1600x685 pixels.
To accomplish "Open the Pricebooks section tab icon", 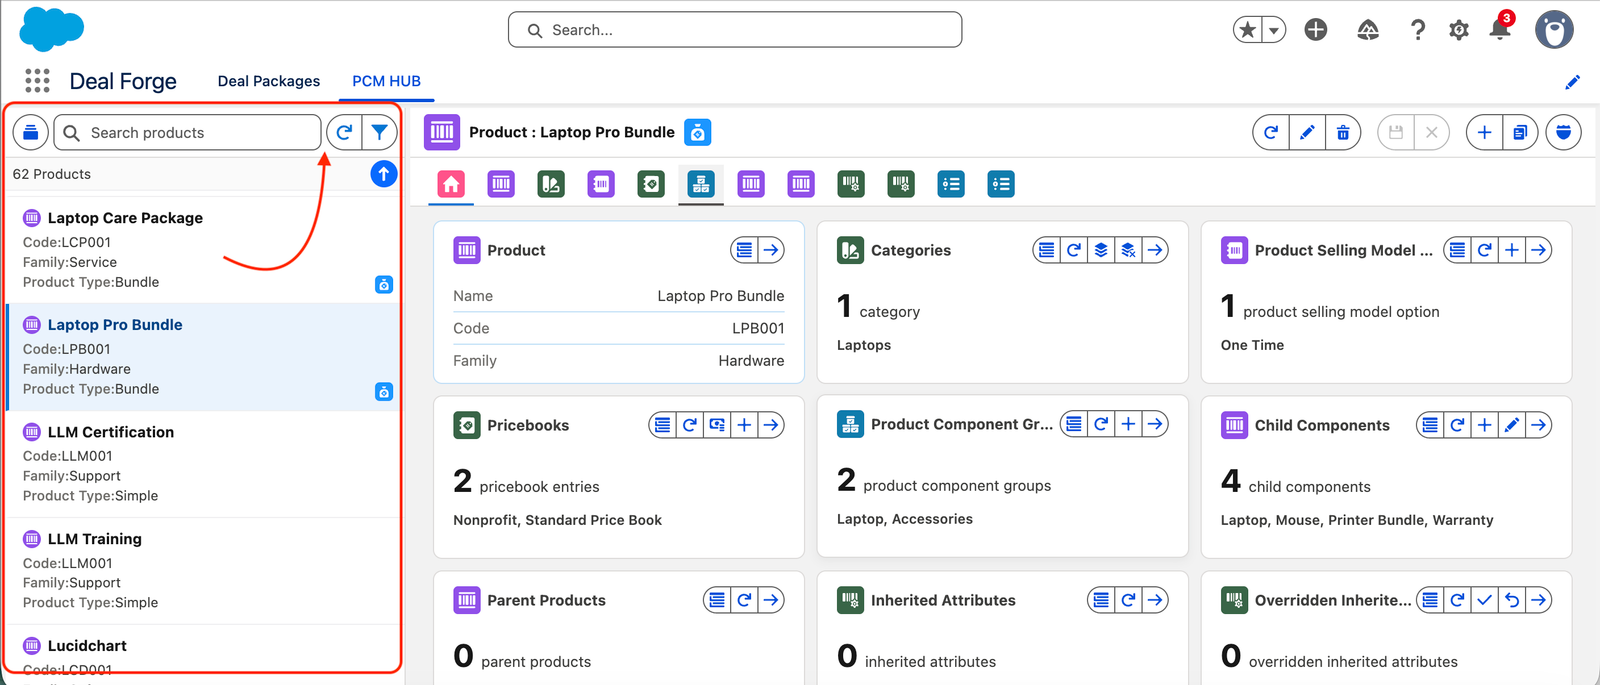I will (x=651, y=184).
